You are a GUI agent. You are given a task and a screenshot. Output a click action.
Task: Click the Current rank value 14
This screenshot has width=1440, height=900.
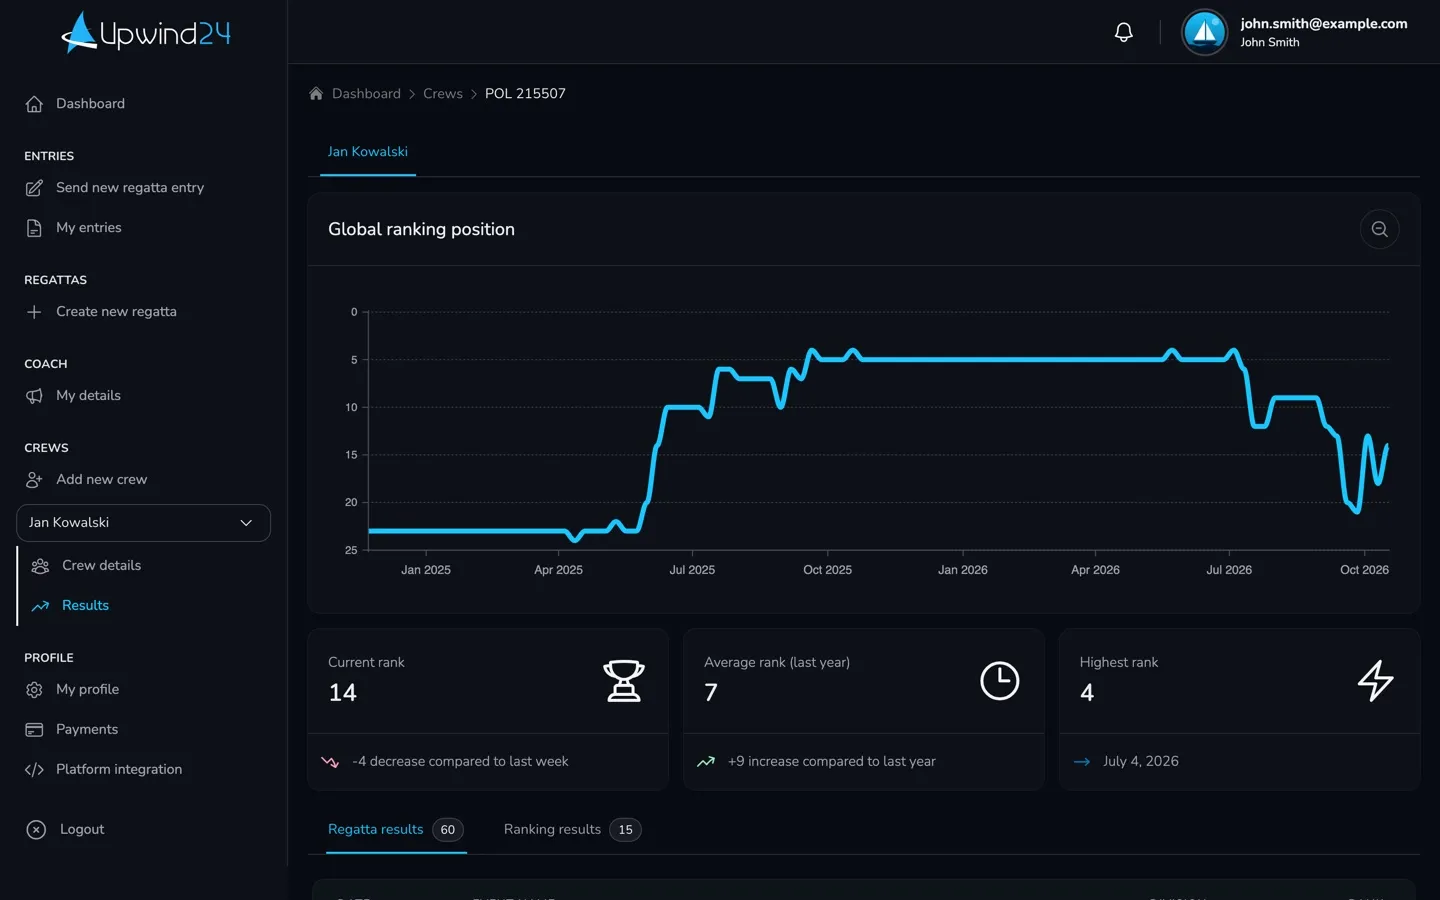[343, 693]
